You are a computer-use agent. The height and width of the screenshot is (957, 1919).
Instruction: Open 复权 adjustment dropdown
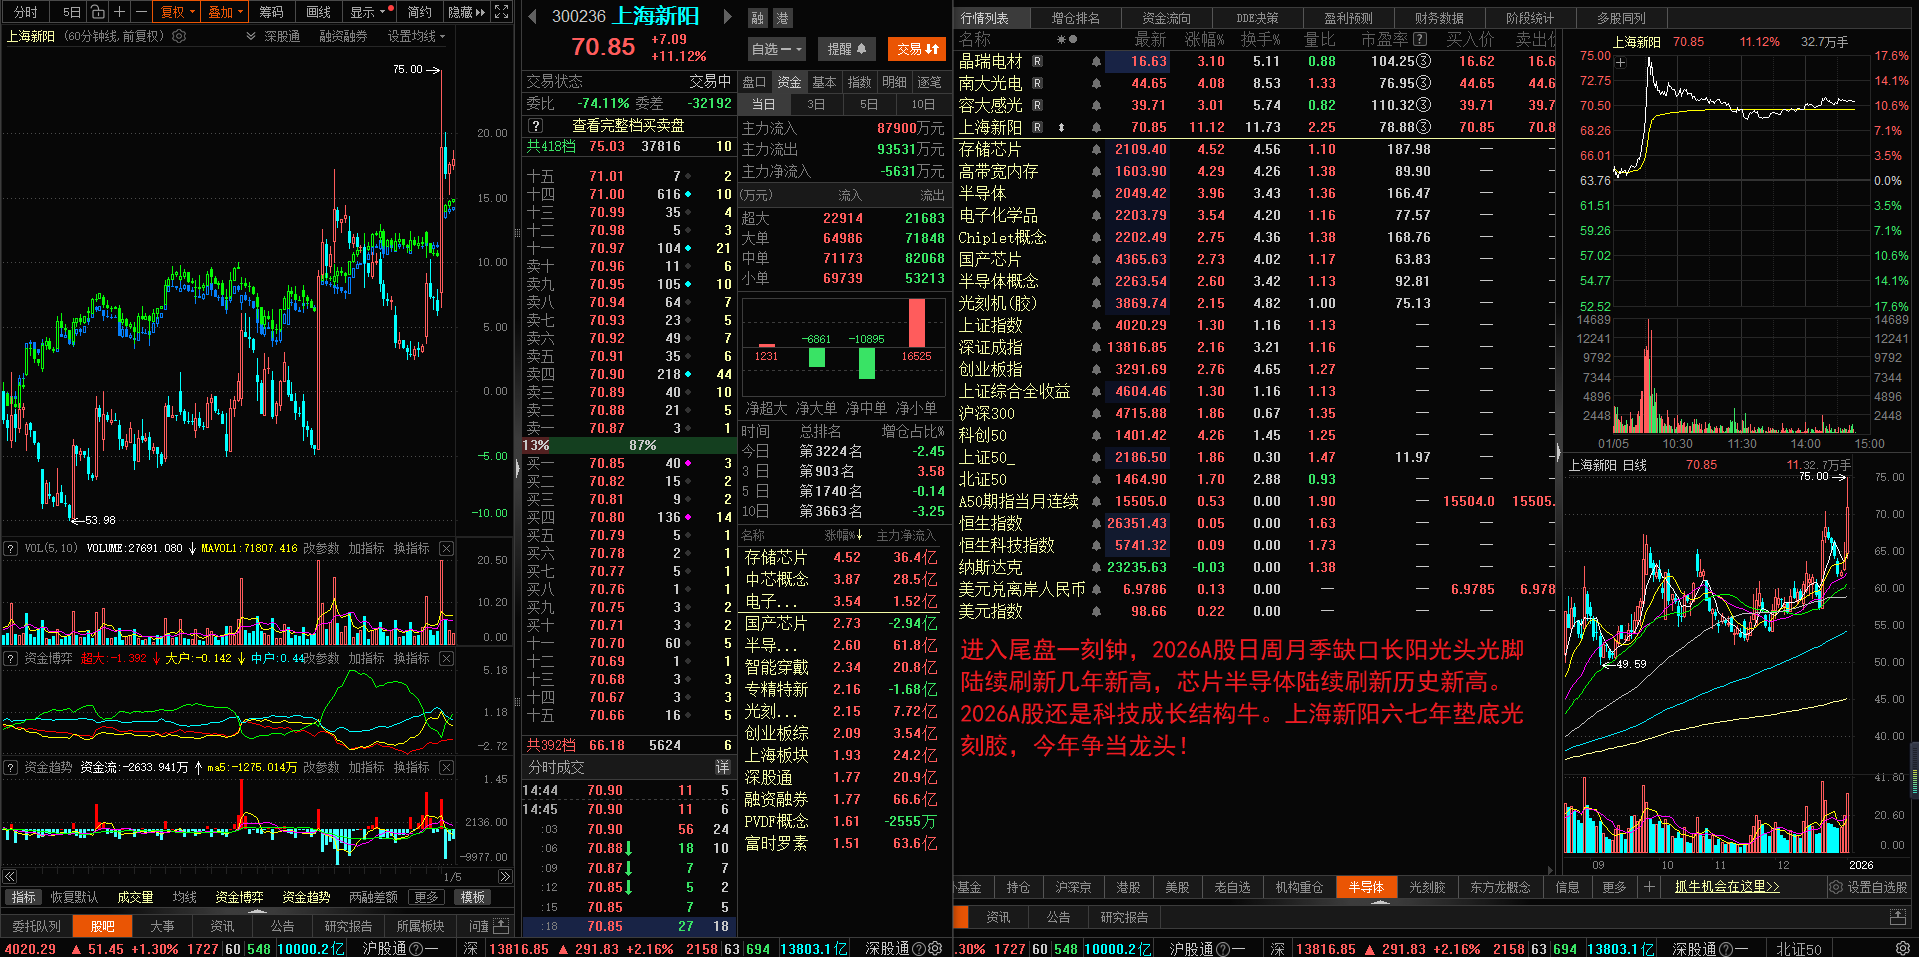(177, 12)
